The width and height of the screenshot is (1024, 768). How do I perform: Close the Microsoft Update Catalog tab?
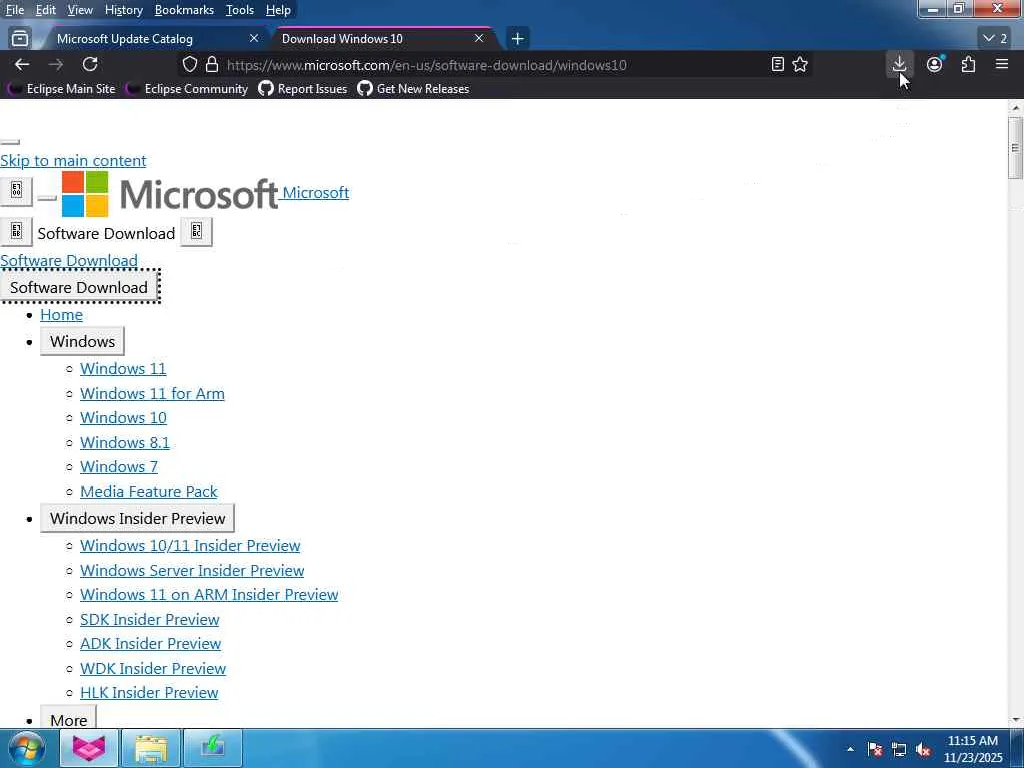click(254, 39)
